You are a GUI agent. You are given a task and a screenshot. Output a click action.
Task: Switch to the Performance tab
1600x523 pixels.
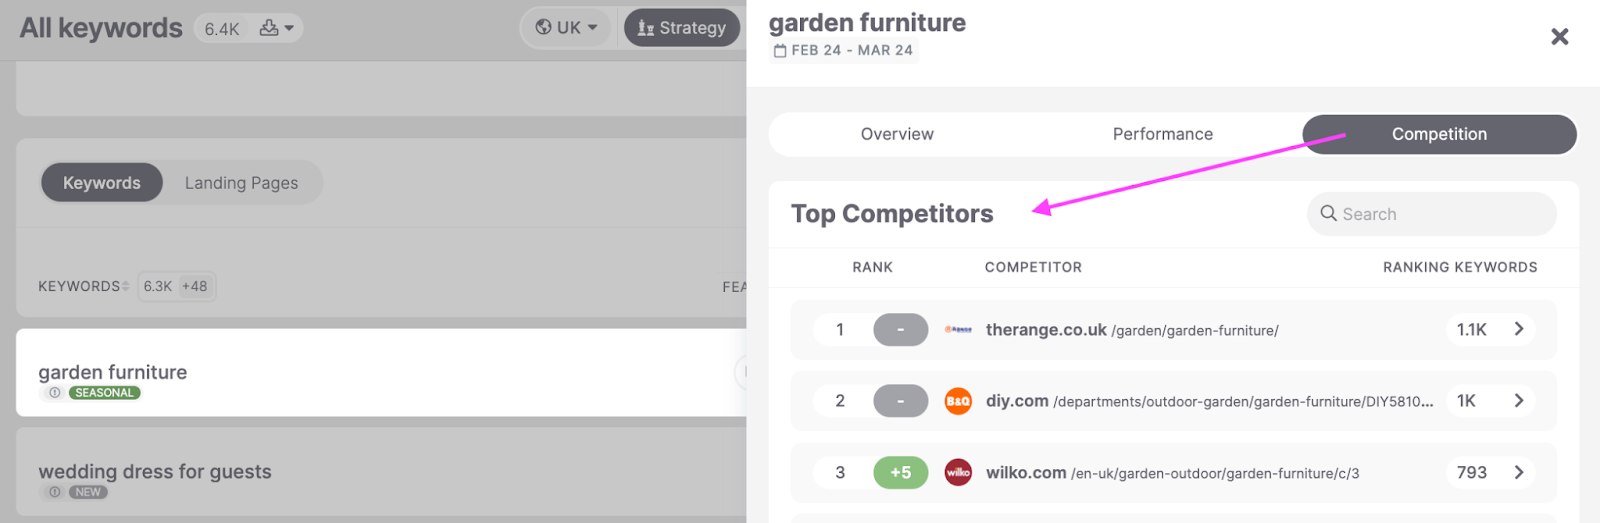point(1163,134)
